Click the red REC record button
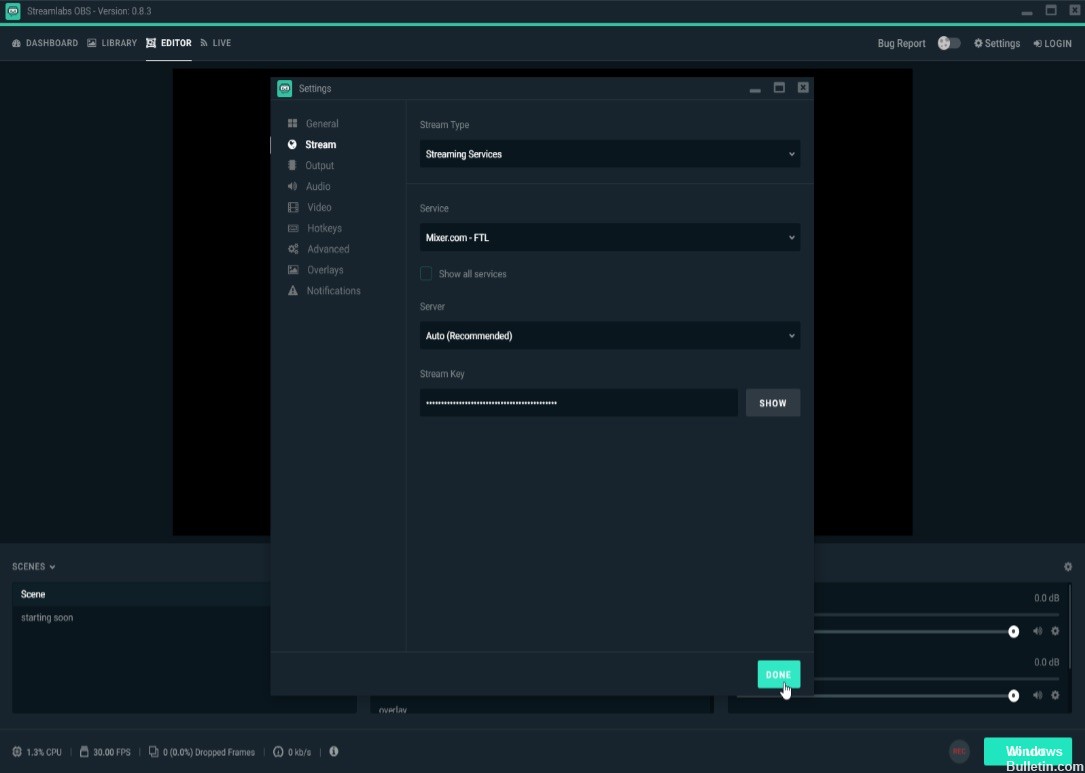 [959, 751]
